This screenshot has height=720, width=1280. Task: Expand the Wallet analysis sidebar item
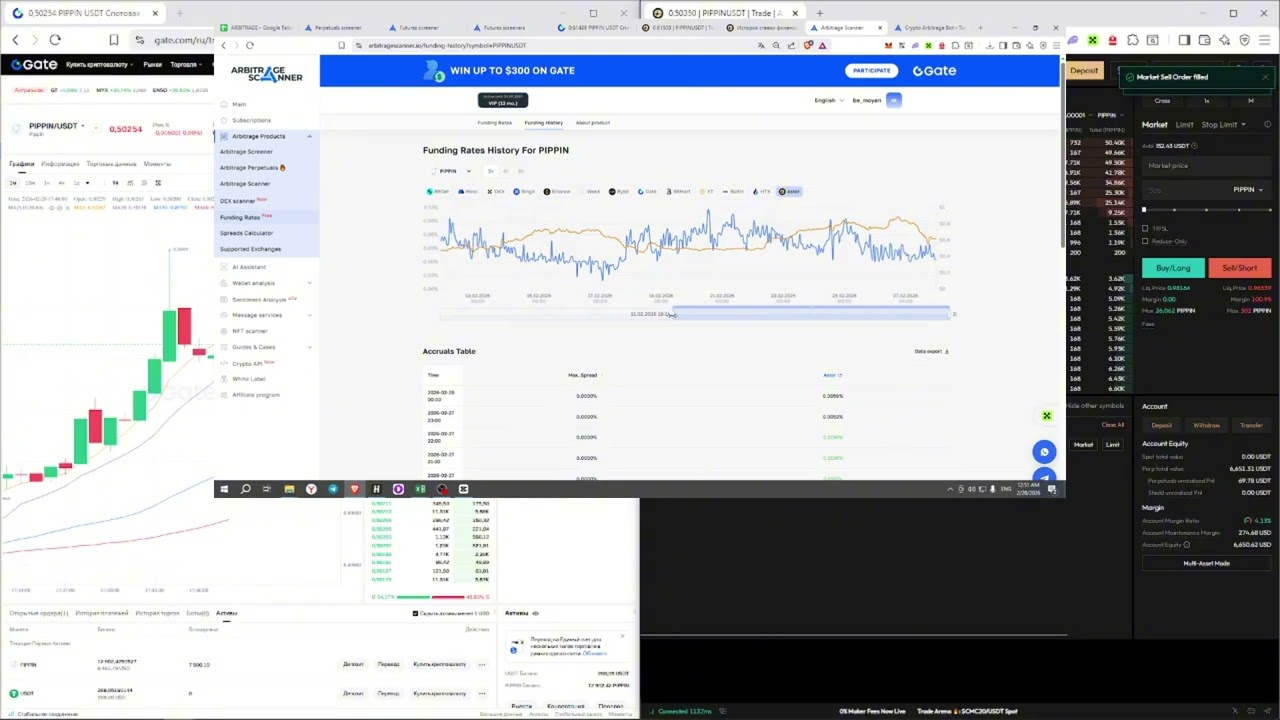(309, 283)
